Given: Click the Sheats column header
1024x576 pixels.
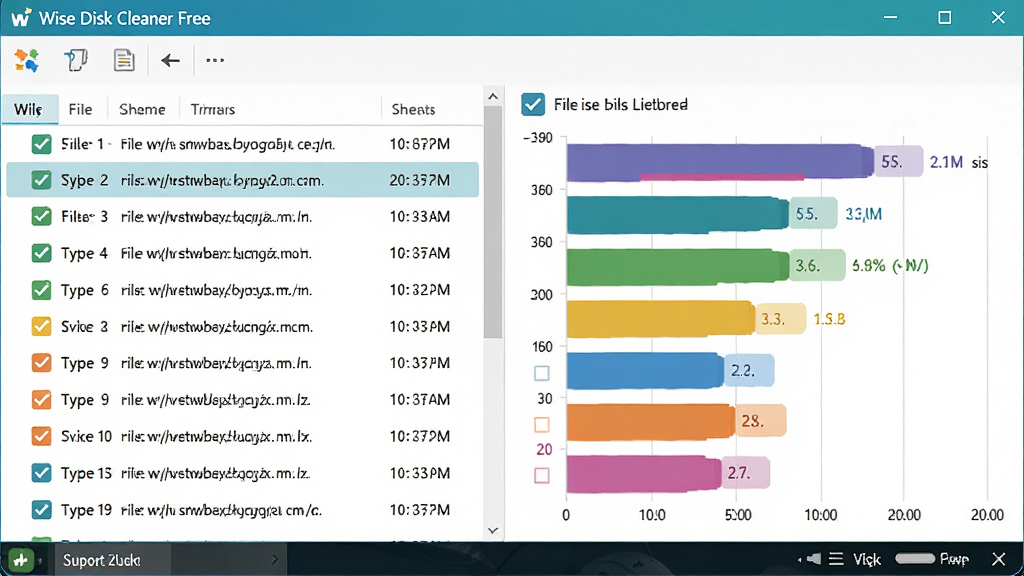Looking at the screenshot, I should click(413, 109).
